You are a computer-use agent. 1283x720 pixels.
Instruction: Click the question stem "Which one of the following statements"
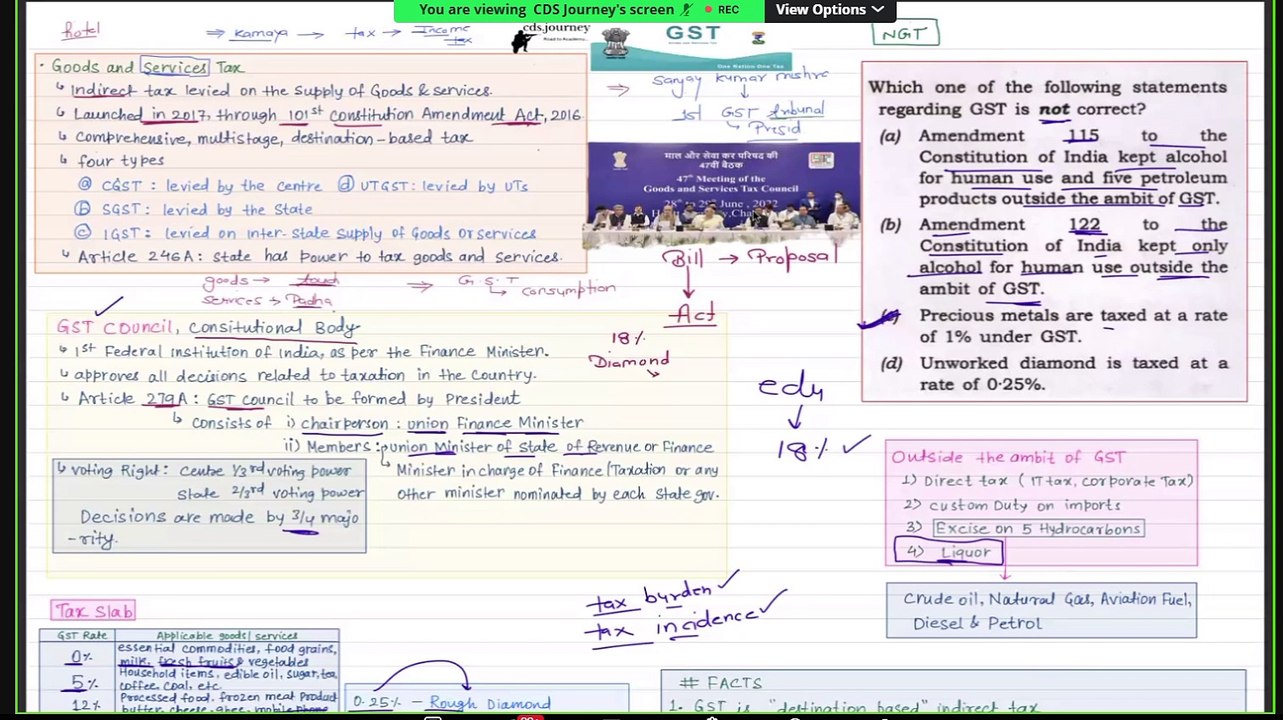point(1047,98)
